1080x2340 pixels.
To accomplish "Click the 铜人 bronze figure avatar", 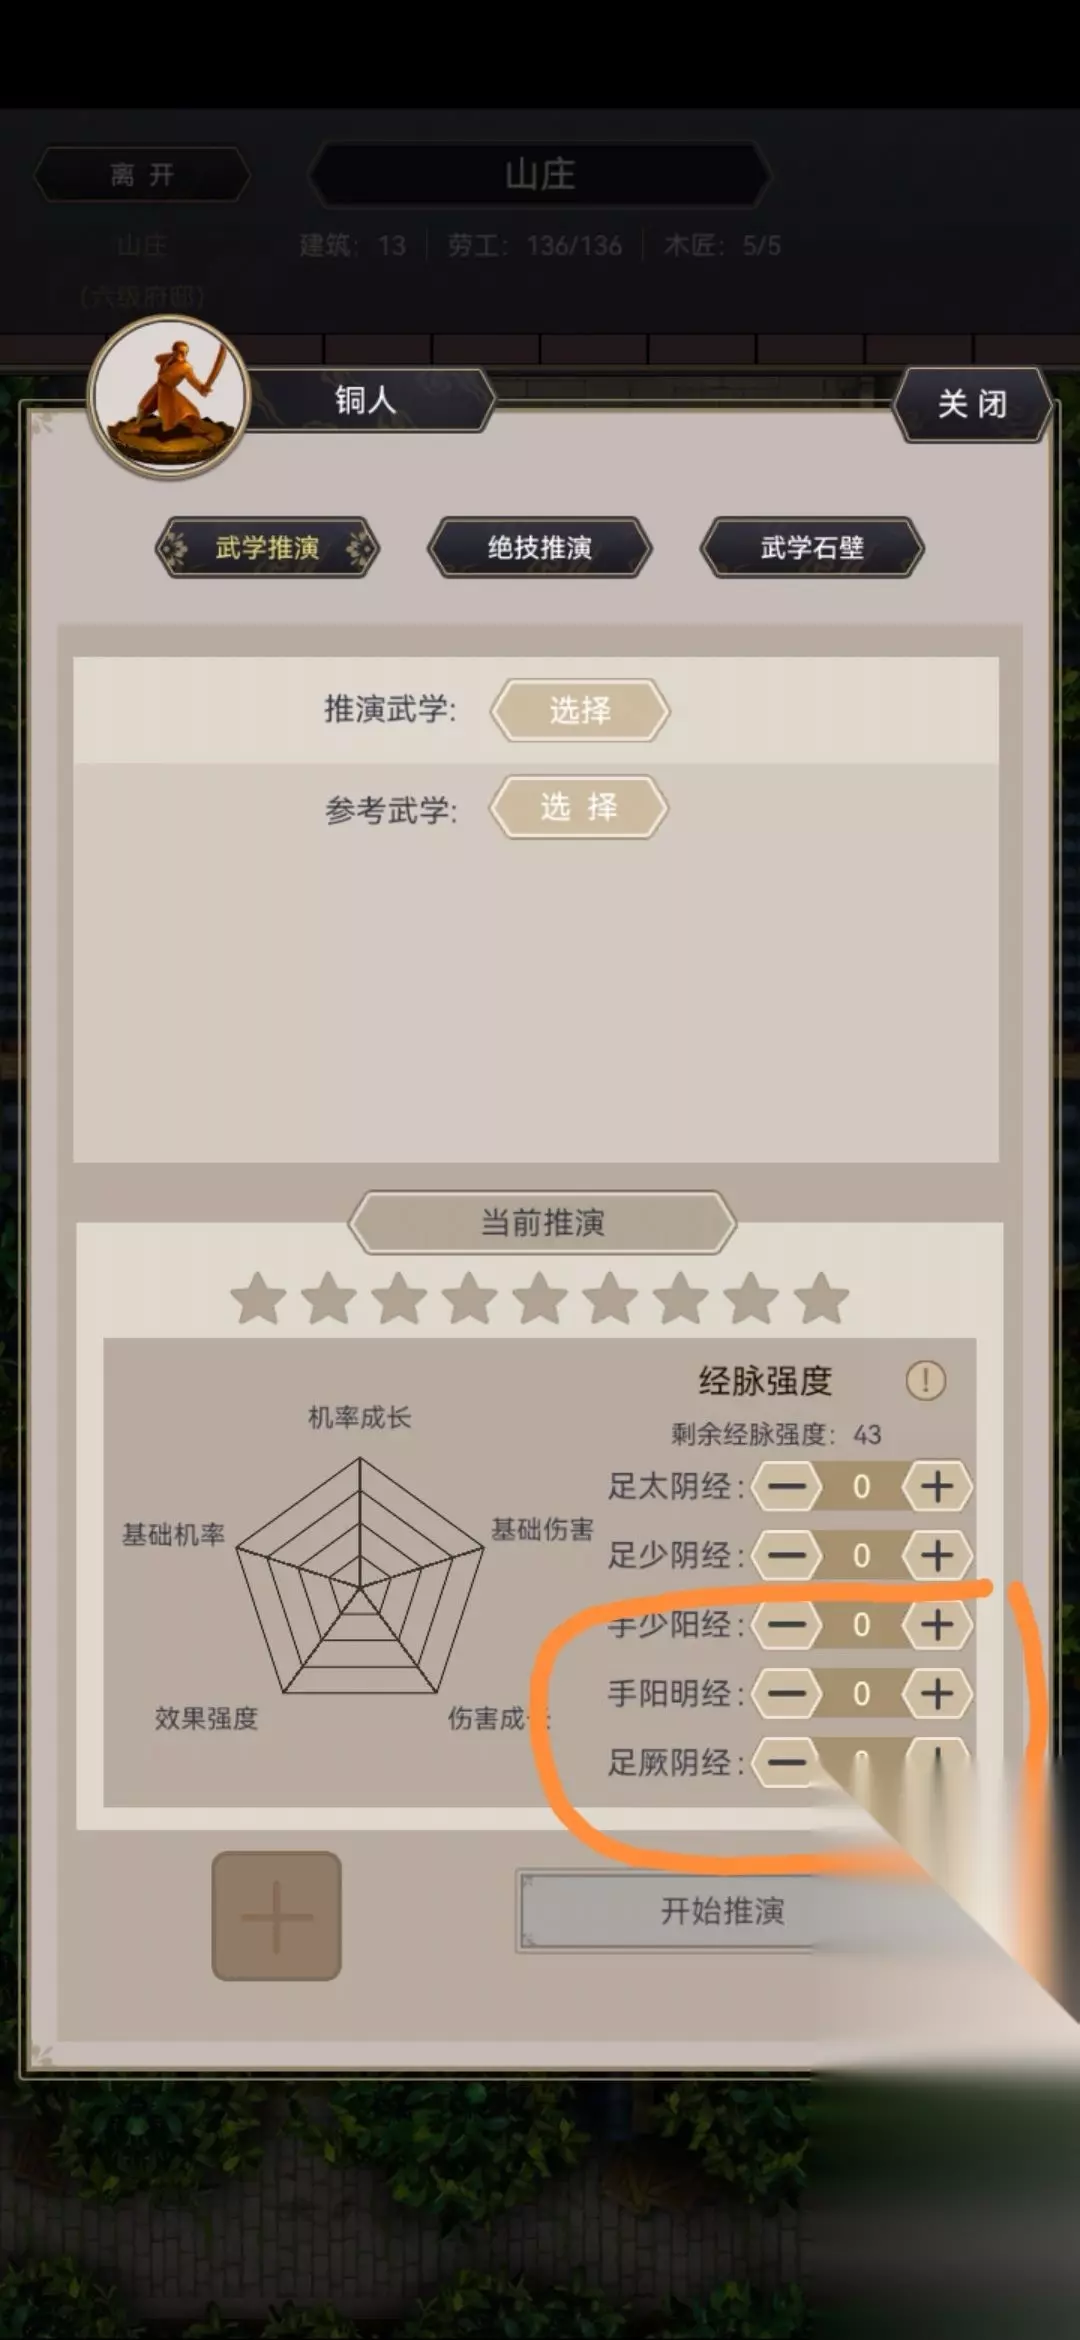I will point(169,396).
